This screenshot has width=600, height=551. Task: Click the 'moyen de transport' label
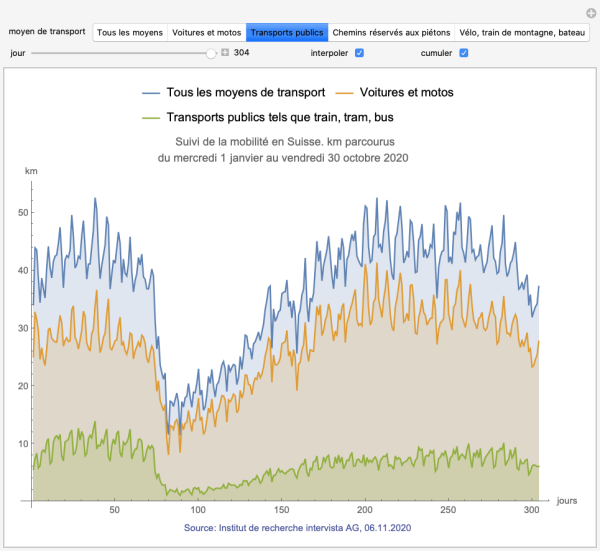pos(48,32)
